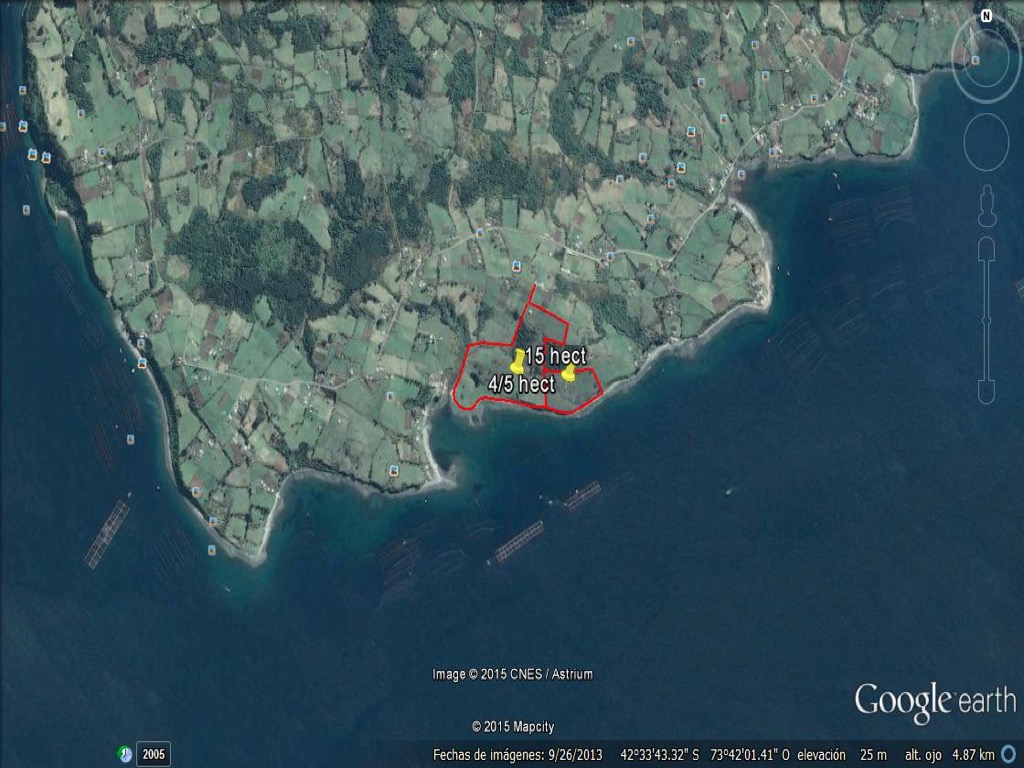The height and width of the screenshot is (768, 1024).
Task: Click the 2005 historical imagery button
Action: (153, 754)
